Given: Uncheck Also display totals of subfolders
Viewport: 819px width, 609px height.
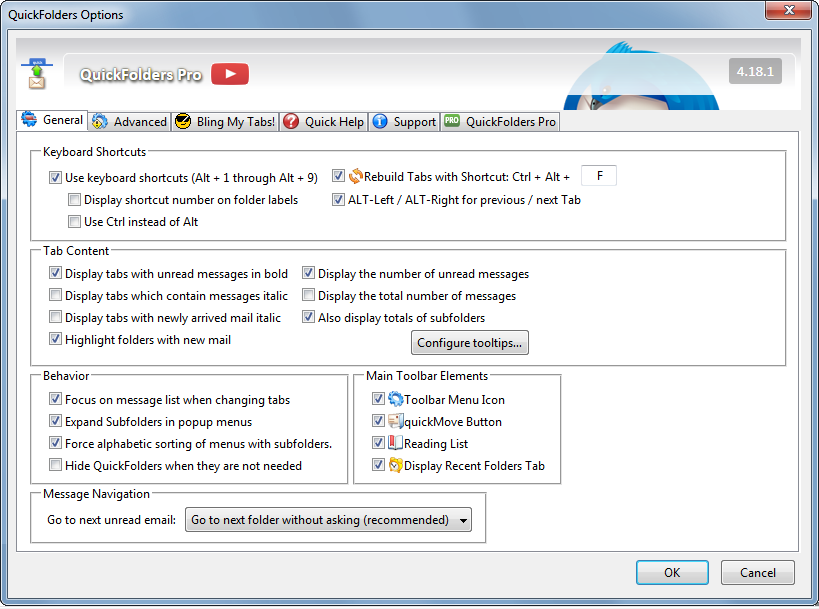Looking at the screenshot, I should point(308,317).
